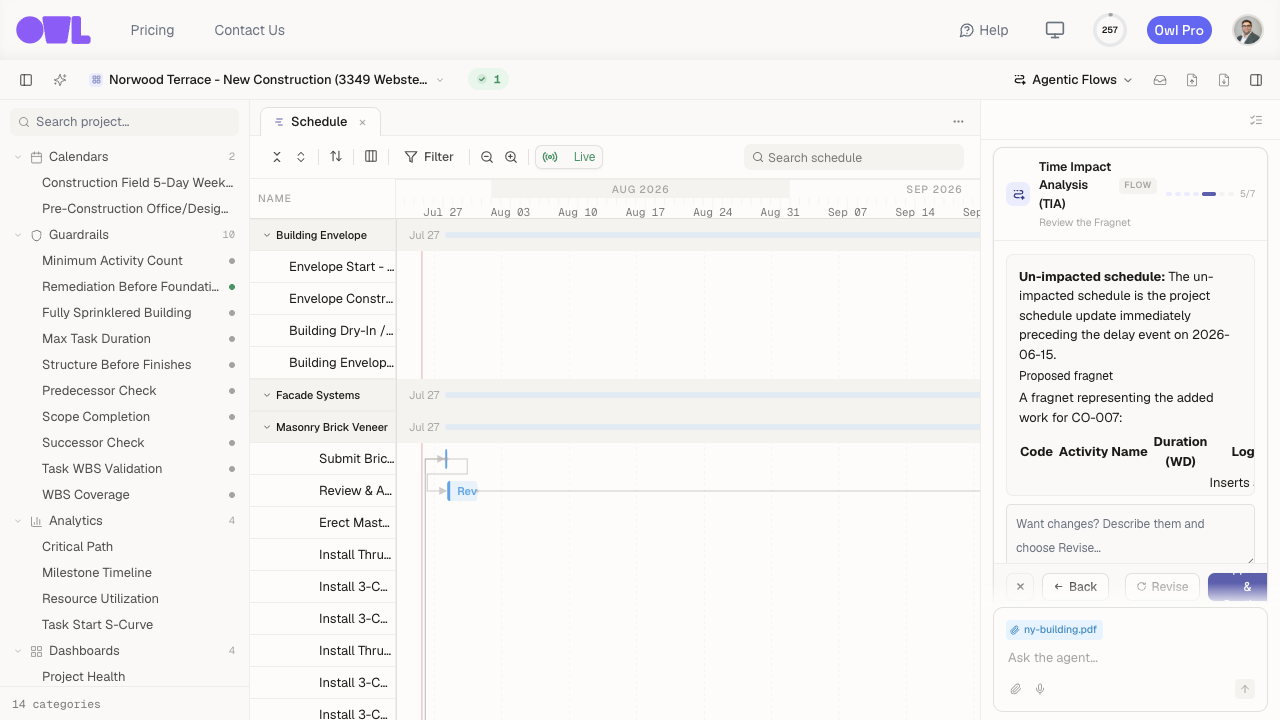Go Back in the flow
Image resolution: width=1280 pixels, height=720 pixels.
coord(1075,587)
